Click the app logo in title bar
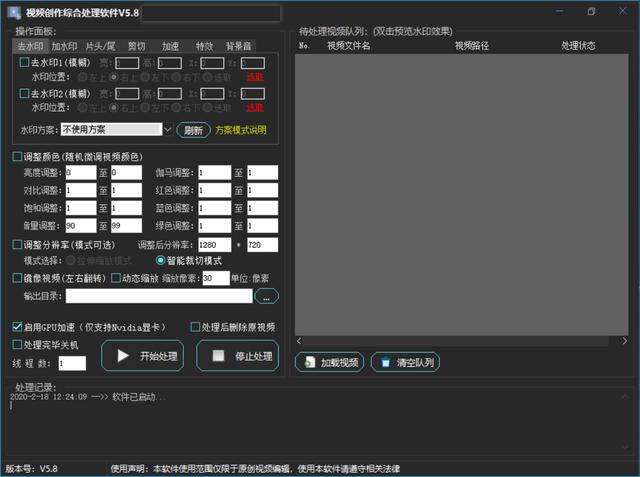 [14, 13]
